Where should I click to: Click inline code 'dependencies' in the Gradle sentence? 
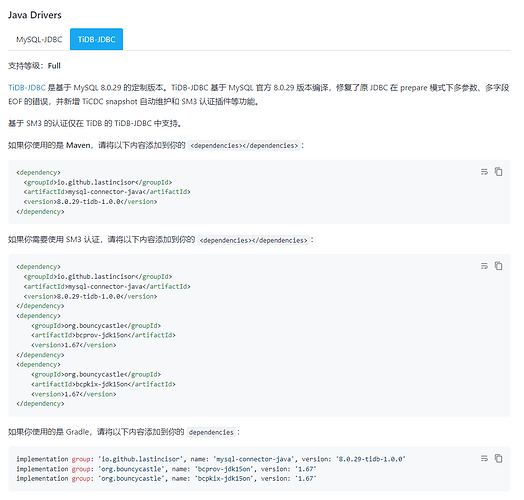coord(211,432)
